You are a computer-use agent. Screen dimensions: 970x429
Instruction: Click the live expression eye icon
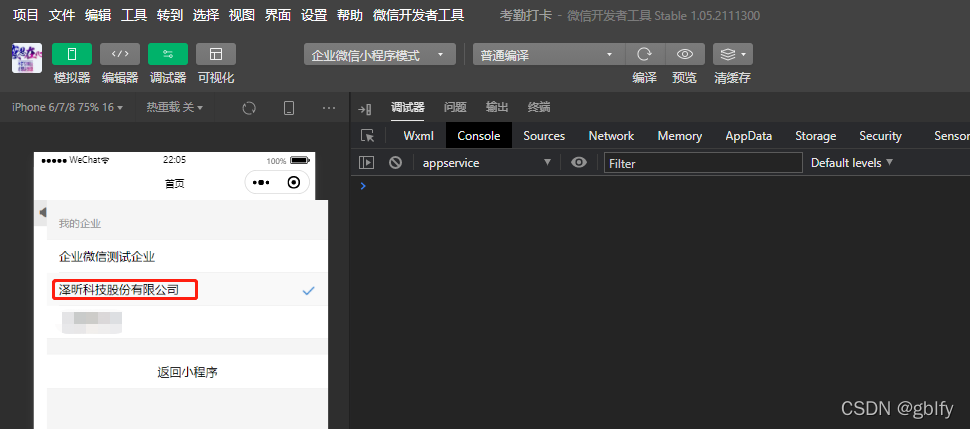[579, 163]
